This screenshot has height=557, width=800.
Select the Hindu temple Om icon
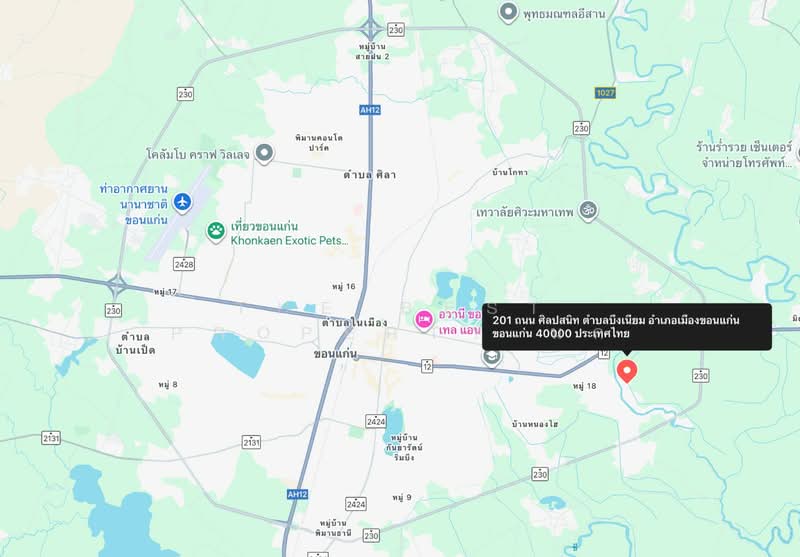(588, 210)
